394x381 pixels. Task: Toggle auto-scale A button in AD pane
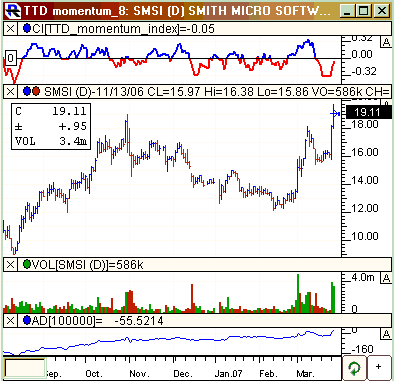click(386, 334)
